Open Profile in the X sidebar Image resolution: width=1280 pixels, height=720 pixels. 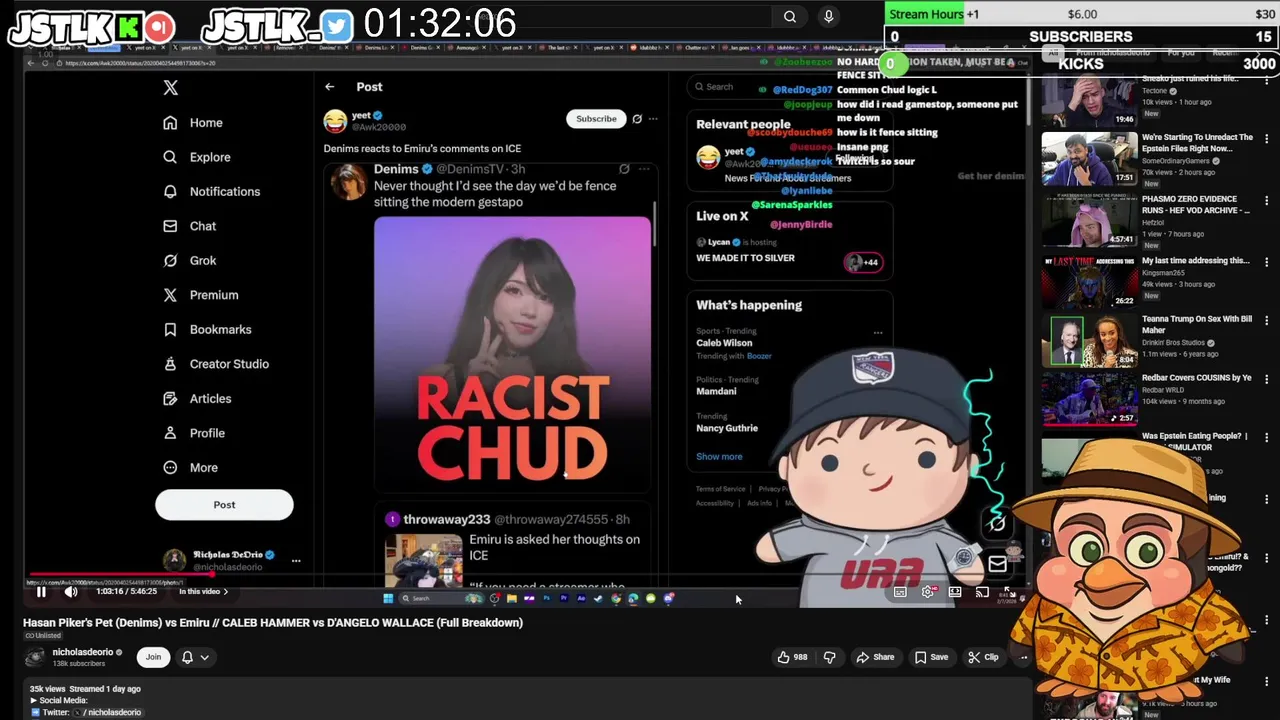tap(194, 433)
